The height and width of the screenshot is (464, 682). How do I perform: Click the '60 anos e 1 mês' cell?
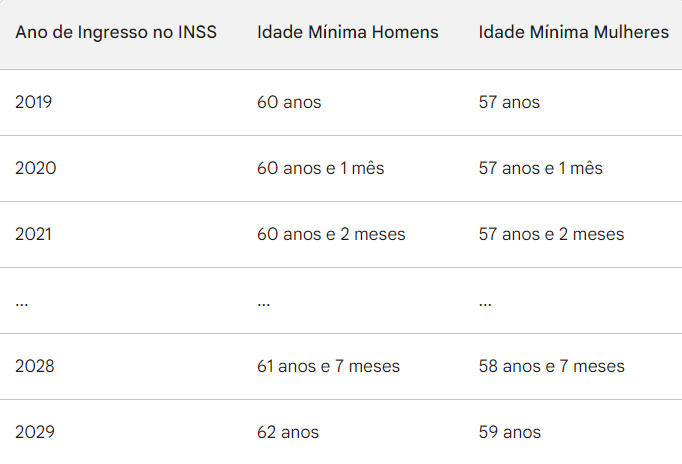(x=321, y=168)
